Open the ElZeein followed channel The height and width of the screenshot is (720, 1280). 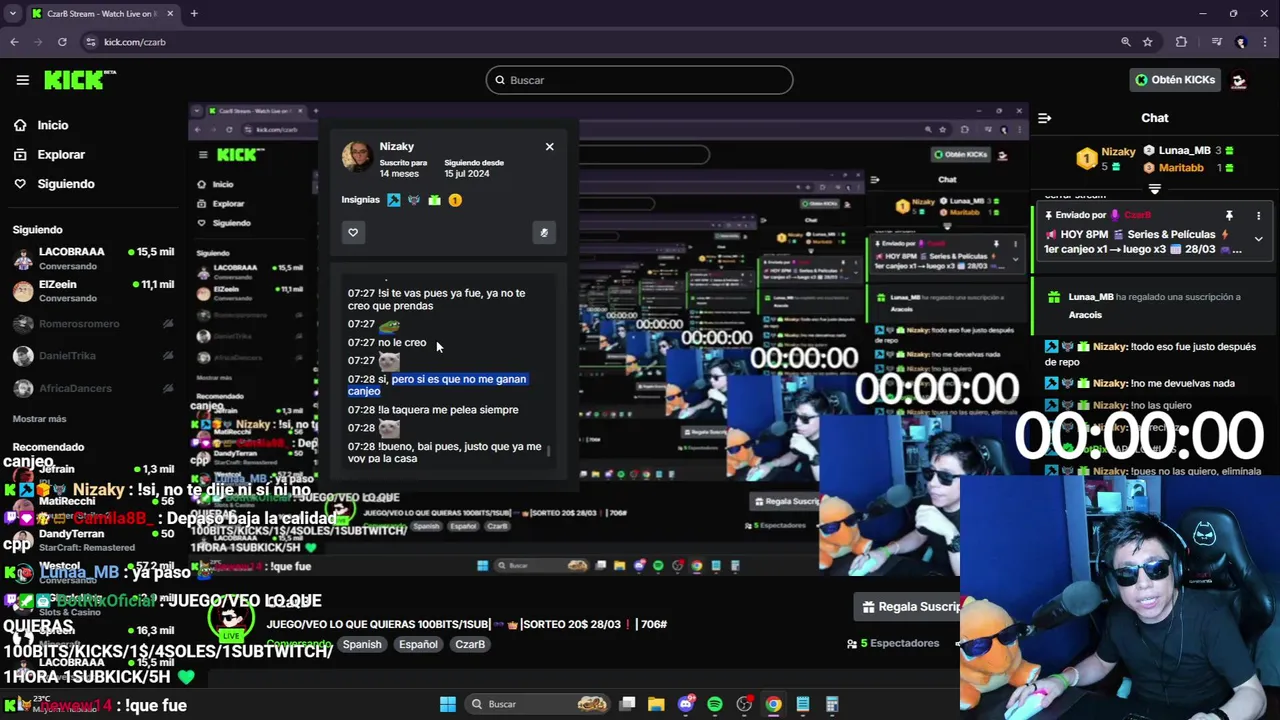pyautogui.click(x=93, y=291)
